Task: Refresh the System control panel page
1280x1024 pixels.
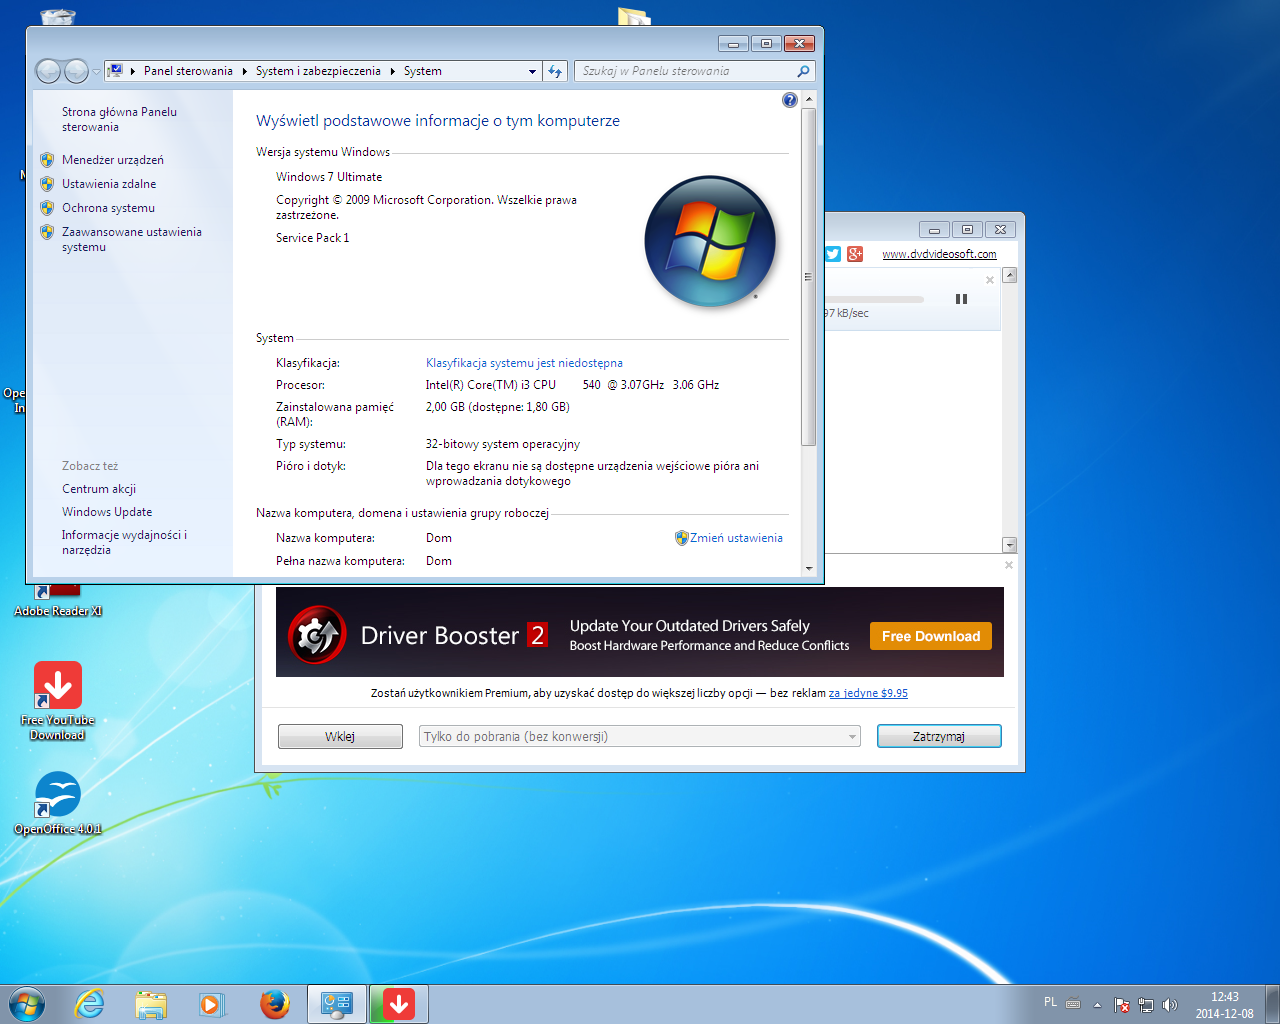Action: pyautogui.click(x=556, y=71)
